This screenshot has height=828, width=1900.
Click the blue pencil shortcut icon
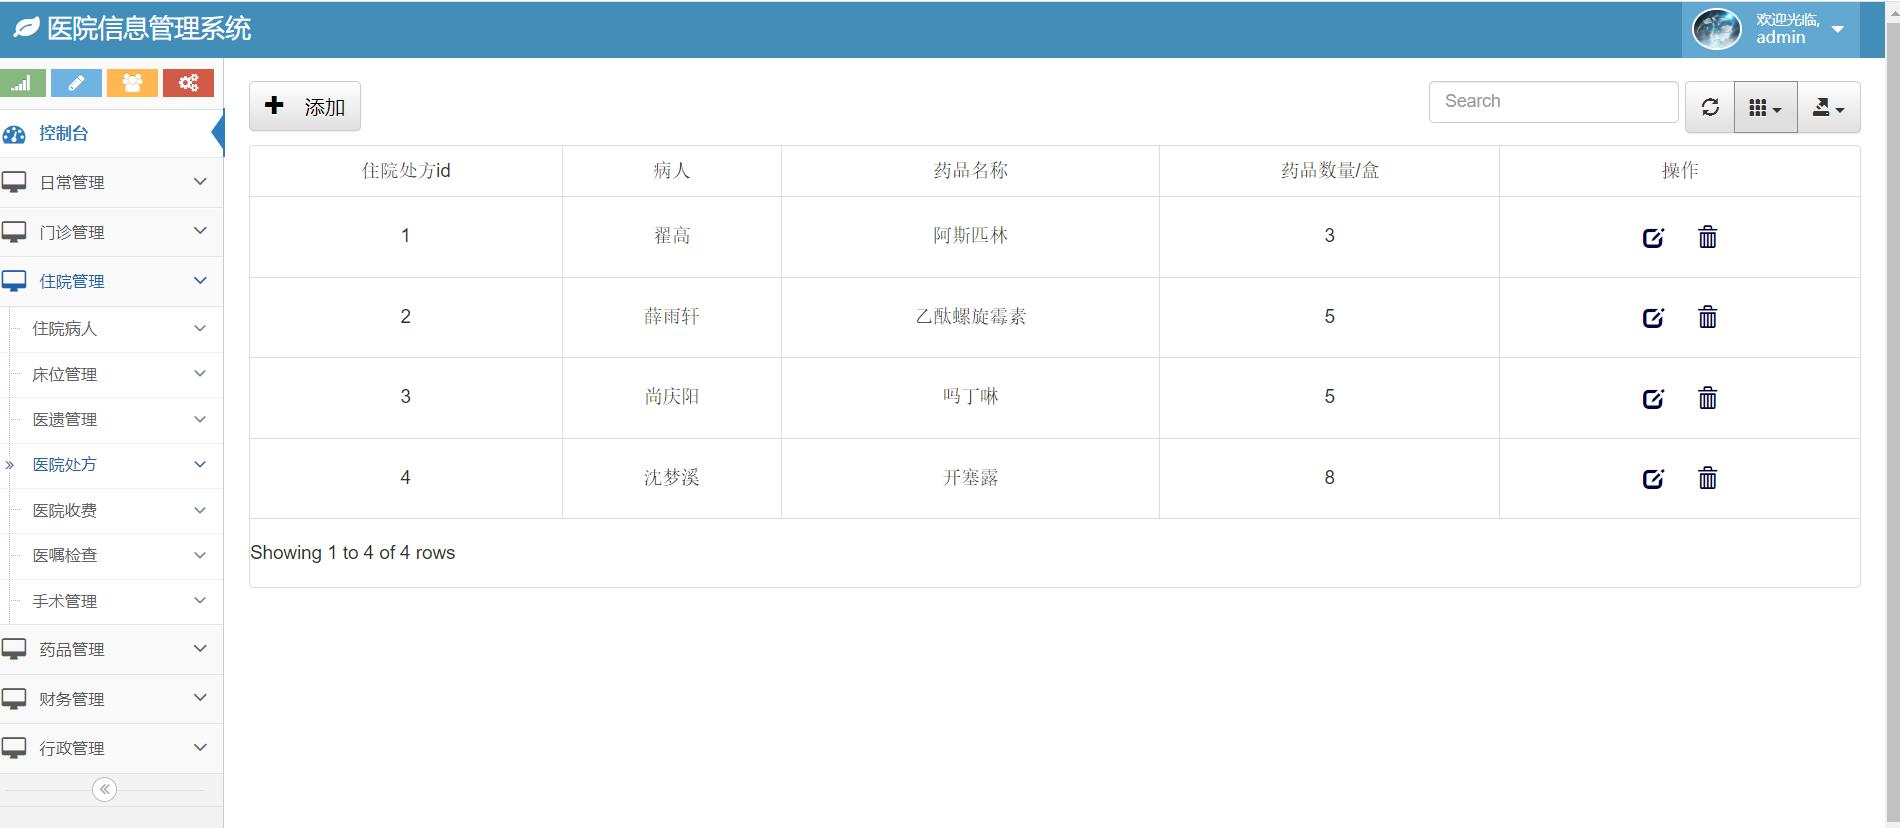coord(76,83)
